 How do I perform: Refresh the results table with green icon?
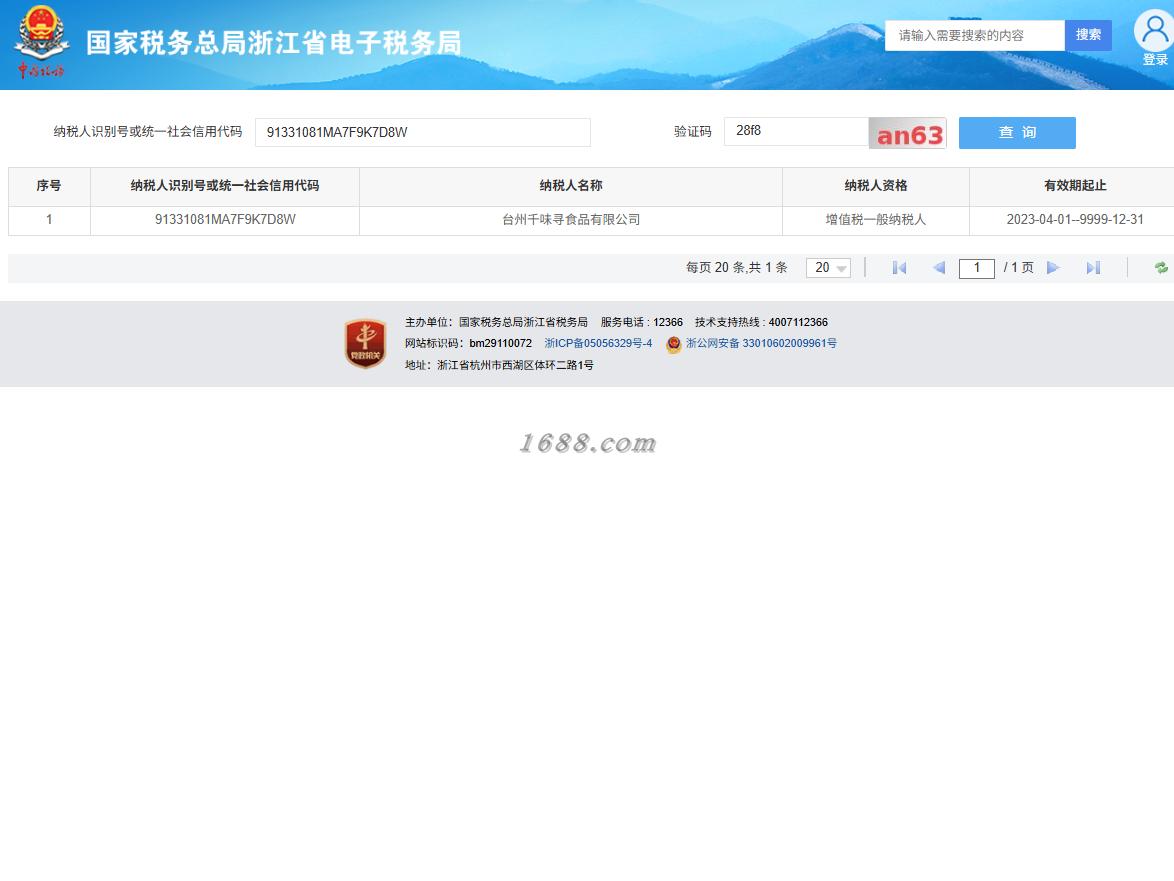(x=1161, y=268)
